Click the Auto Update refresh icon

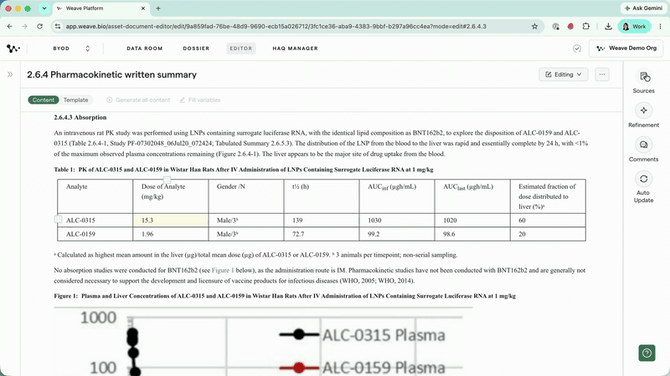coord(644,179)
